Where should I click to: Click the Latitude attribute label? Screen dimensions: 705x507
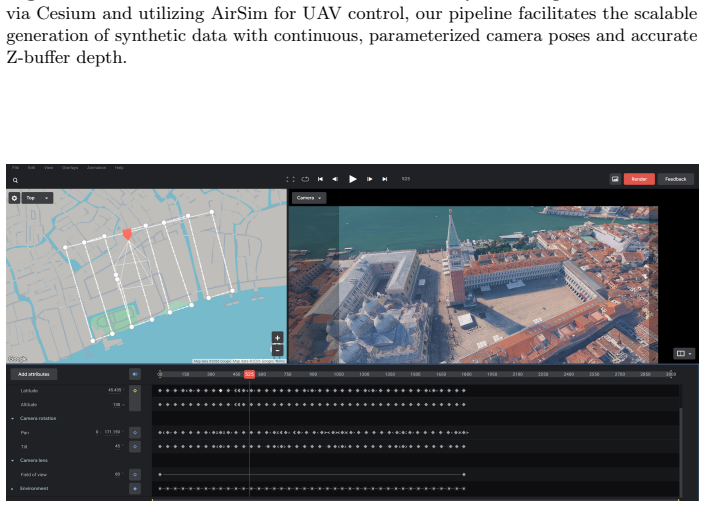click(29, 391)
